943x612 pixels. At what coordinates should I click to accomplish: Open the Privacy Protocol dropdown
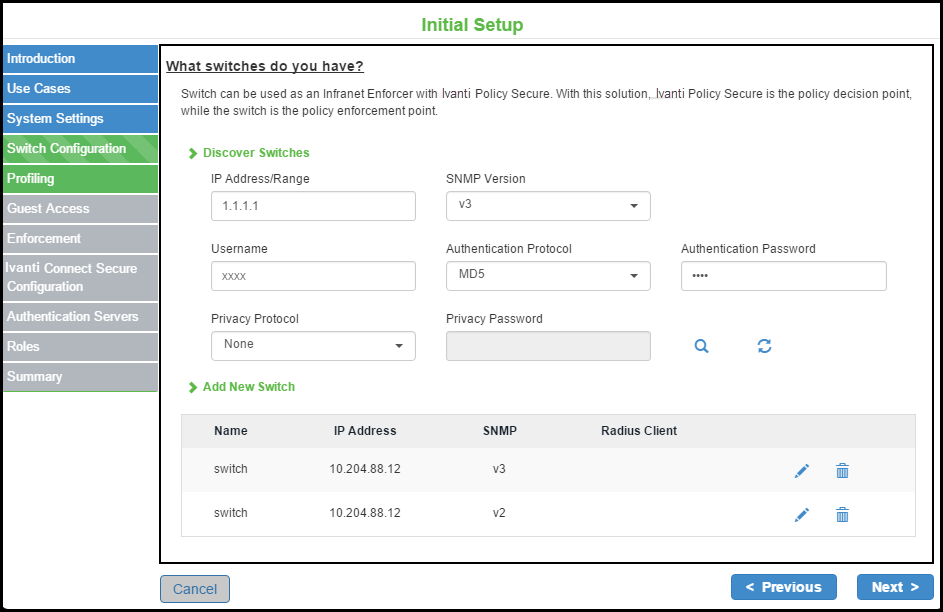pyautogui.click(x=313, y=346)
